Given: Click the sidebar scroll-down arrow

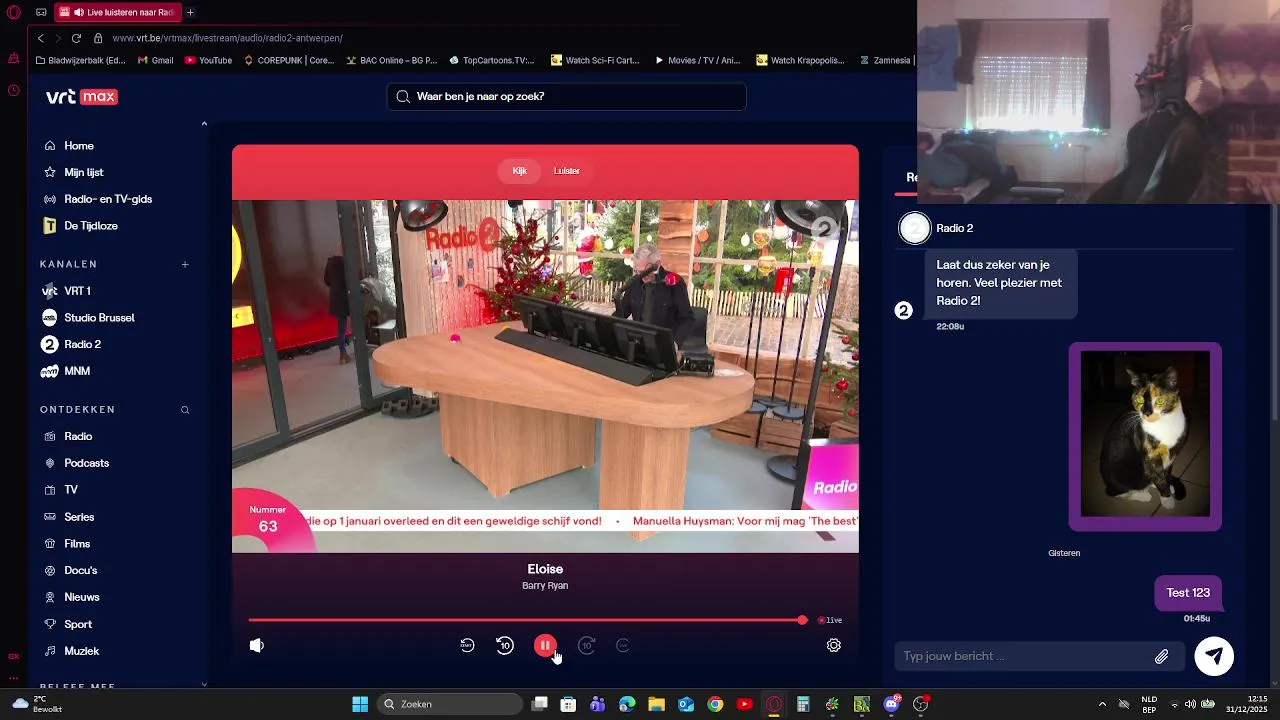Looking at the screenshot, I should [204, 684].
